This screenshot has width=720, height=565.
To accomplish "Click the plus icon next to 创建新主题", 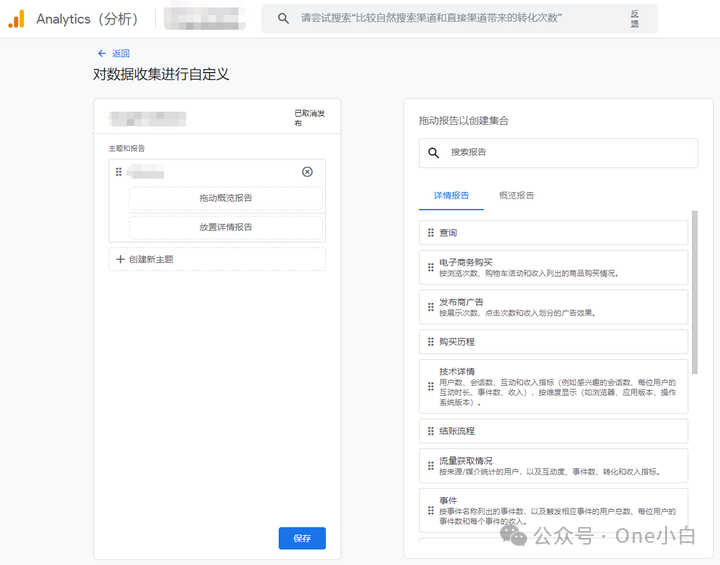I will 120,259.
